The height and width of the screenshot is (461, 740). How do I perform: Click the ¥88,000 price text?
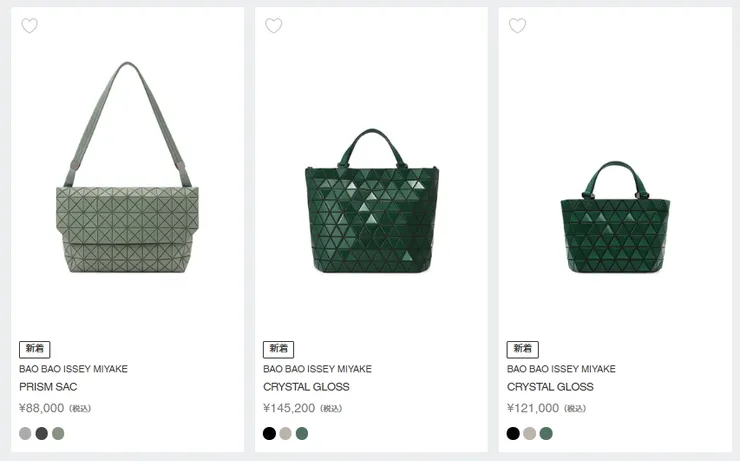coord(42,408)
